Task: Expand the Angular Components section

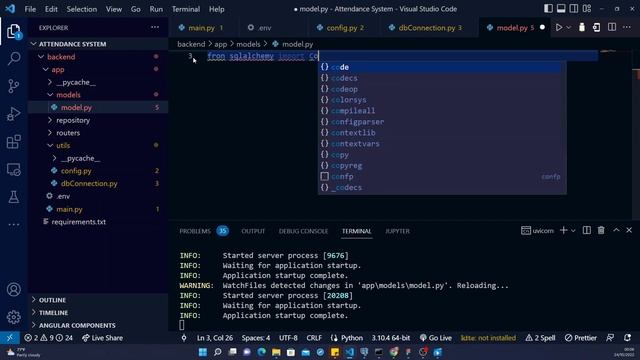Action: click(77, 325)
